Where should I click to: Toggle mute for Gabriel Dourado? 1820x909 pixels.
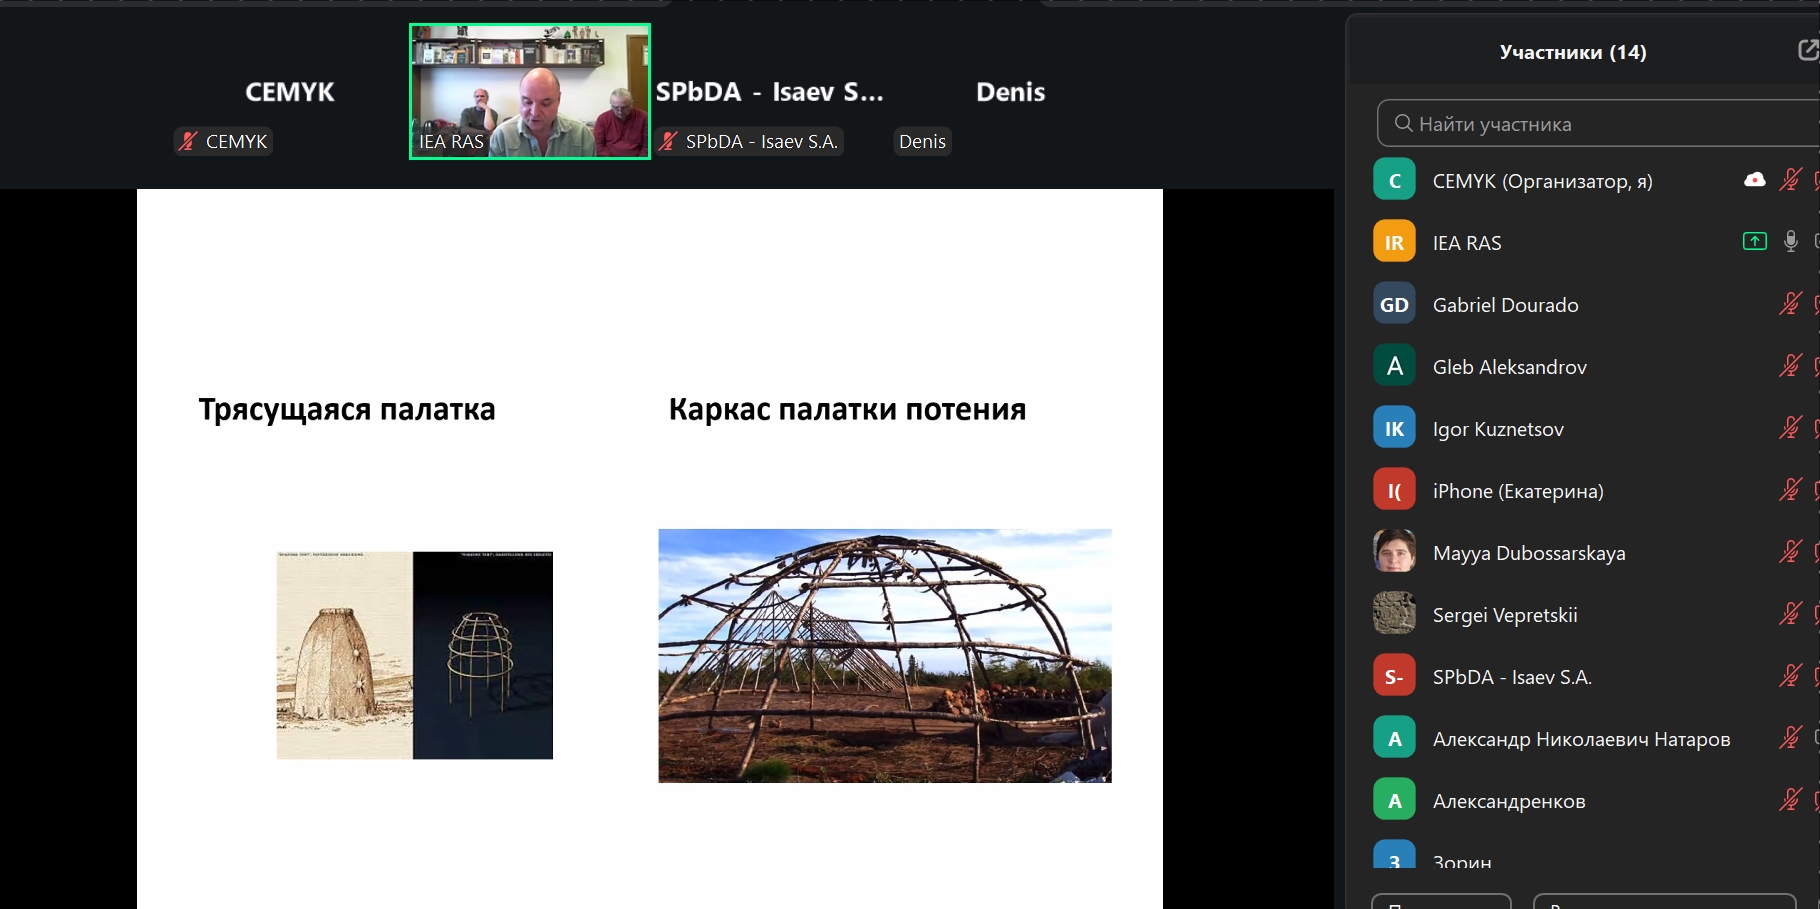(1790, 304)
